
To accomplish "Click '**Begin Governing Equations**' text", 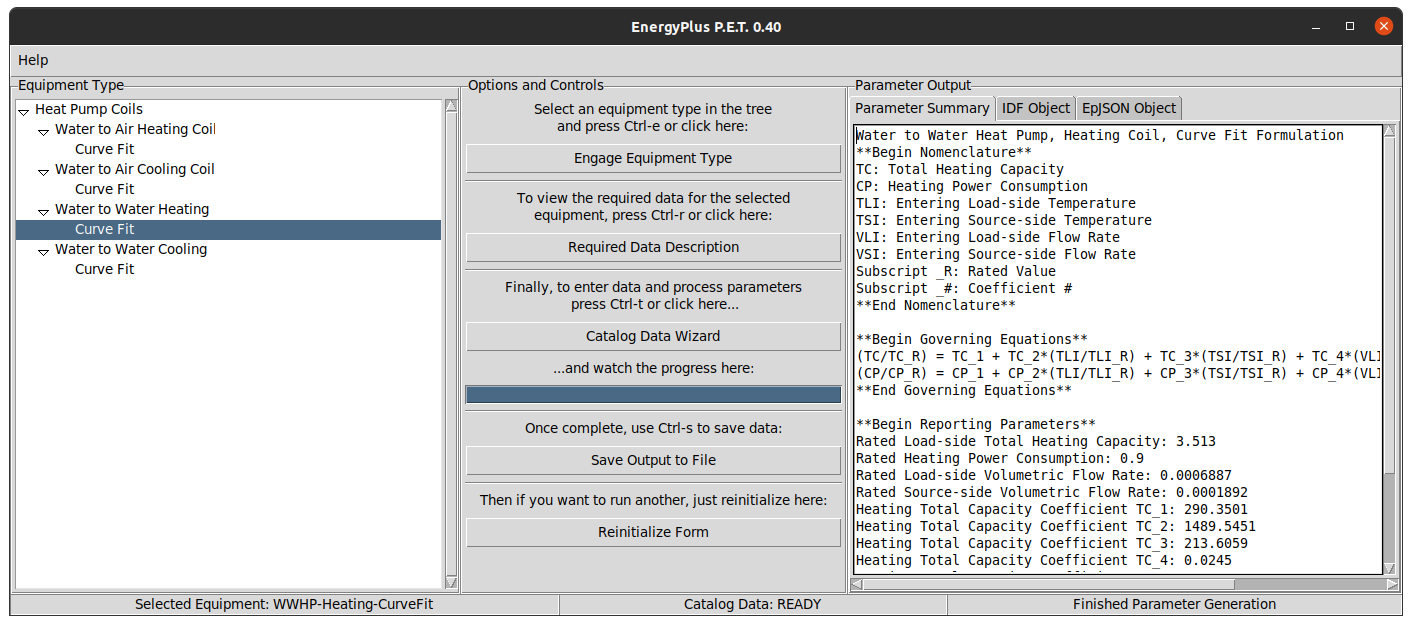I will pyautogui.click(x=972, y=339).
